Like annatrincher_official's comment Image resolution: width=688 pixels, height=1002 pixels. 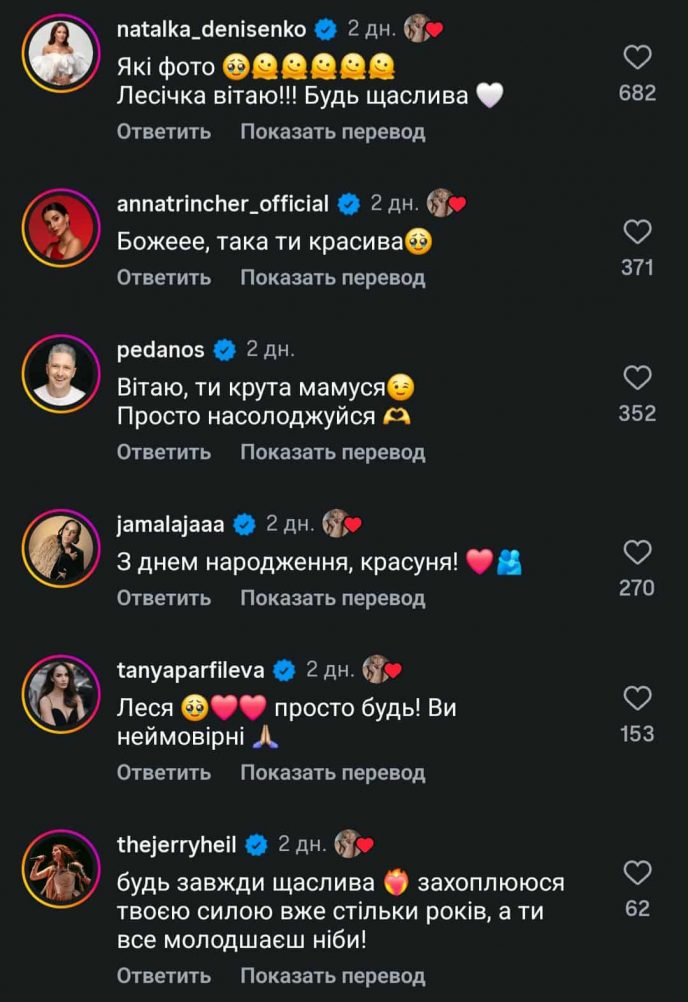637,233
